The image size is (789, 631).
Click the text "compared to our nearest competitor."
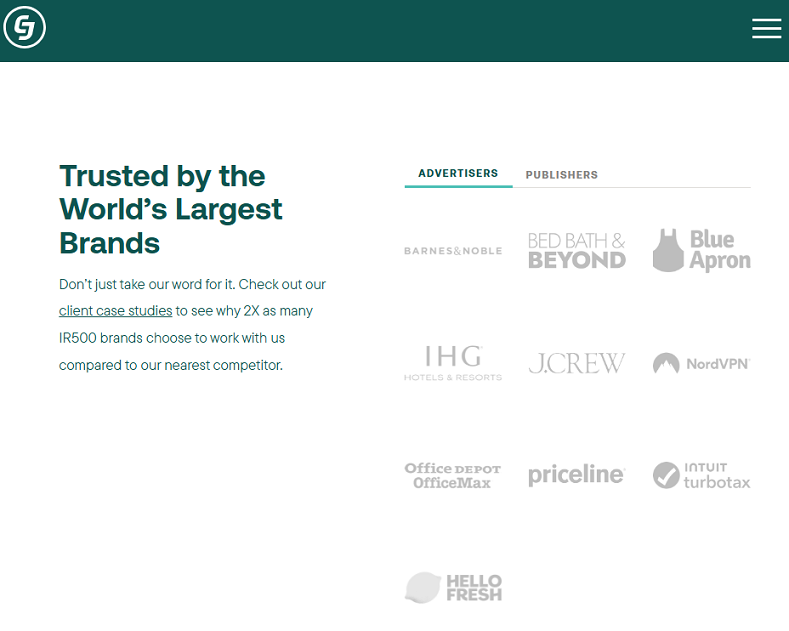coord(171,365)
